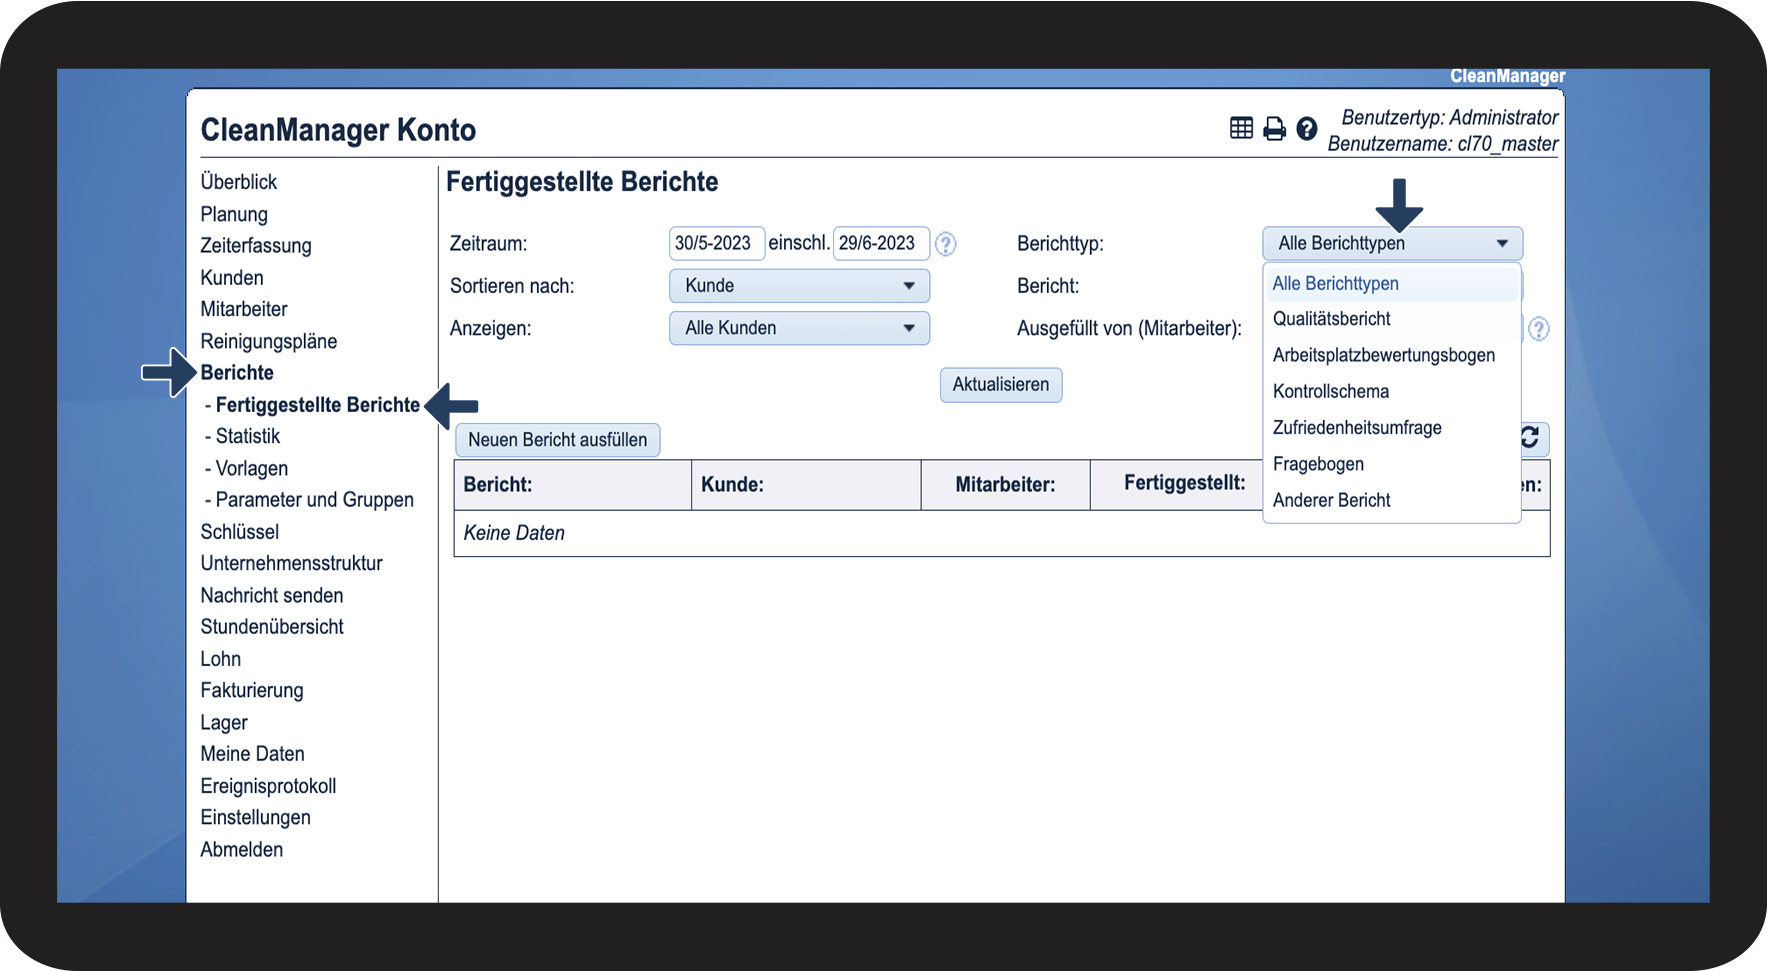Choose Kontrollschema option
Screen dimensions: 1767x971
point(1391,391)
